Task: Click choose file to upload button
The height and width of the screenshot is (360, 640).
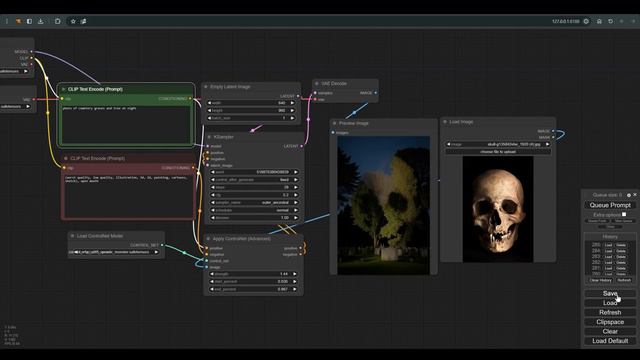Action: pos(498,151)
